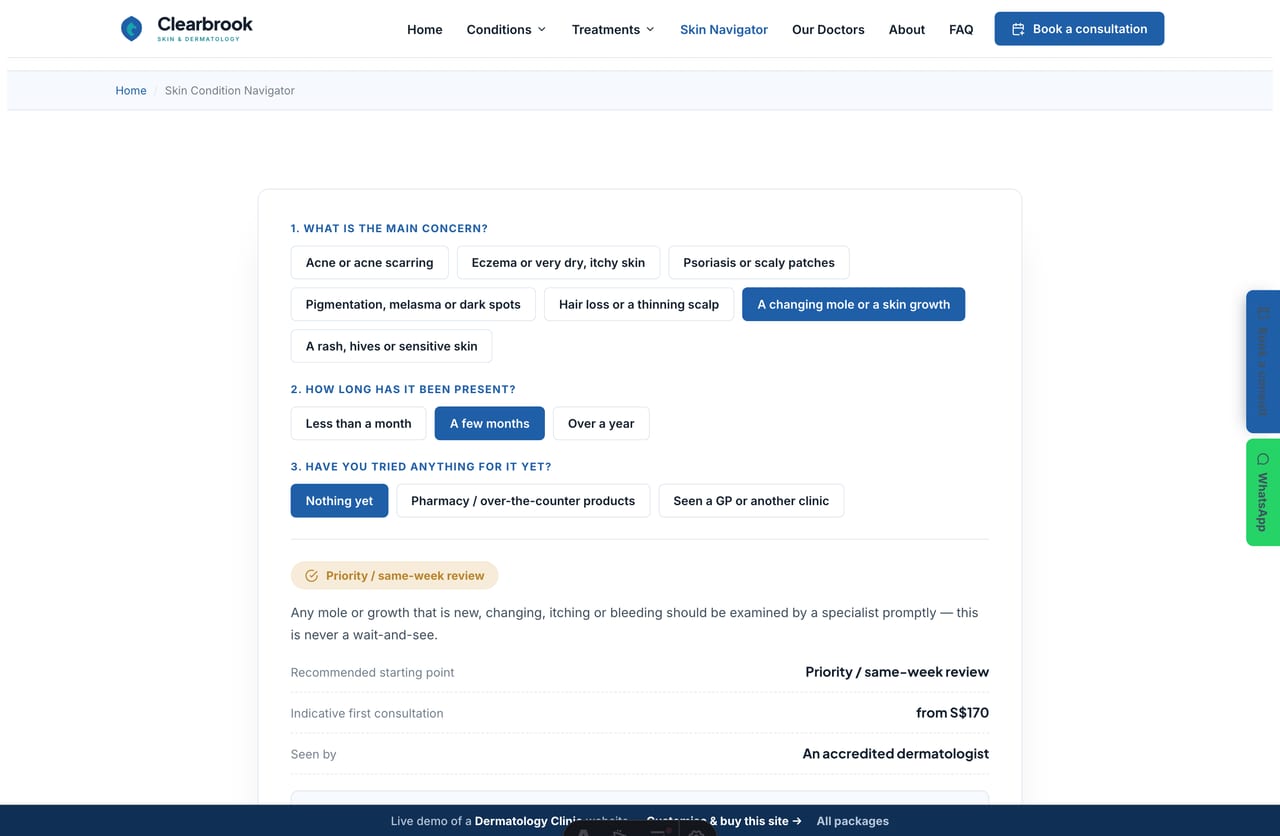Open the blue Book a consult side tab
The width and height of the screenshot is (1280, 836).
coord(1263,361)
